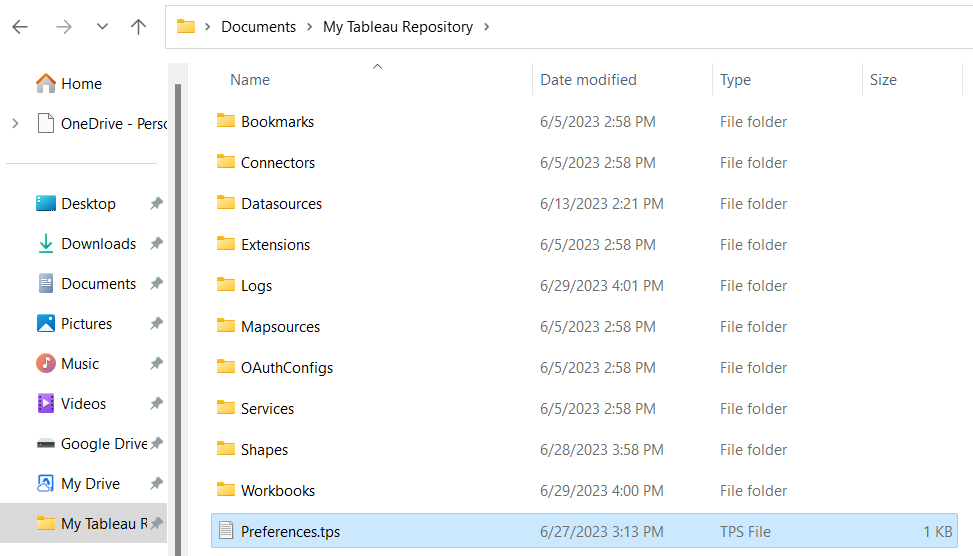Screen dimensions: 973x556
Task: Select the Shapes folder
Action: point(584,449)
